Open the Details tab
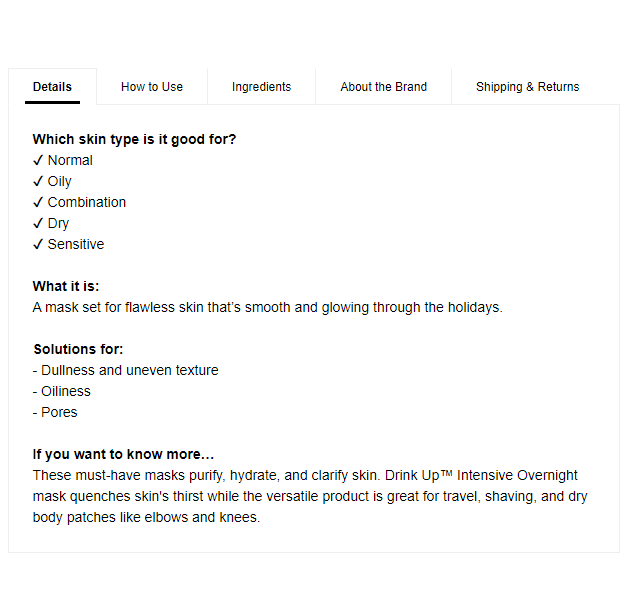Viewport: 630px width, 600px height. [x=52, y=87]
